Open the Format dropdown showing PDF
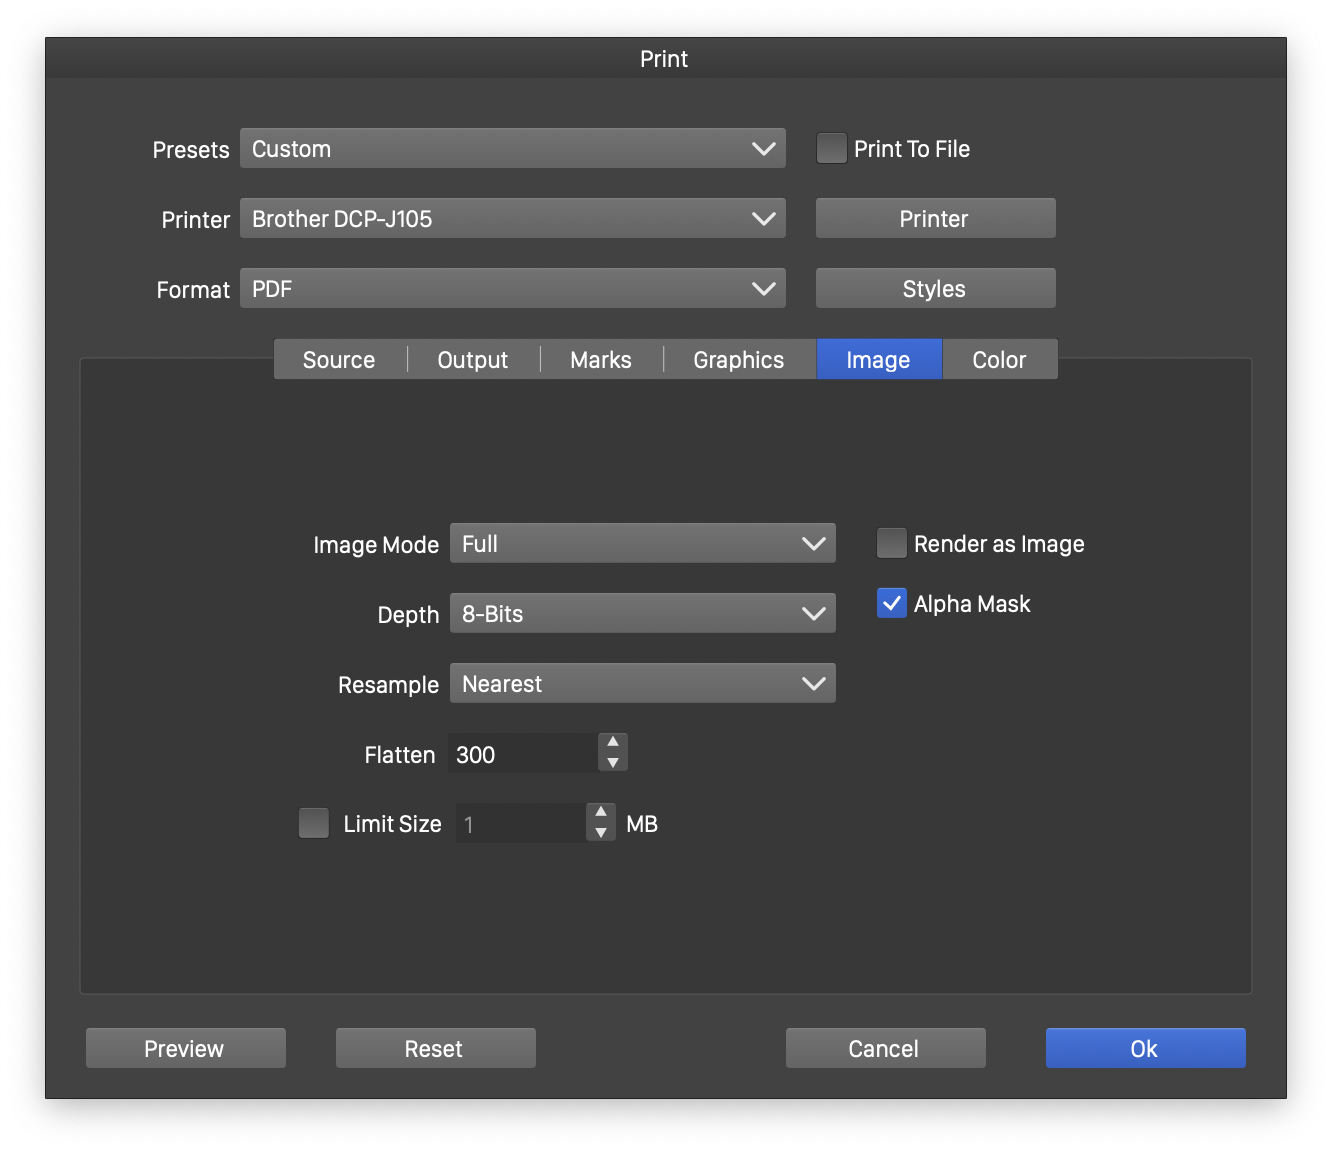 click(x=512, y=289)
